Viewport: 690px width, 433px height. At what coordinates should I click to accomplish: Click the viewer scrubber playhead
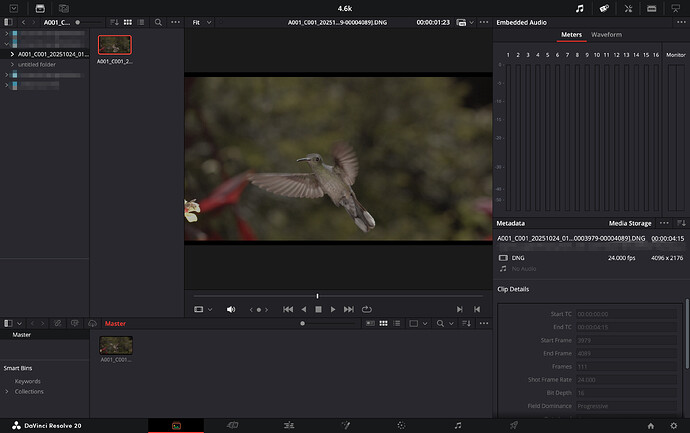317,296
